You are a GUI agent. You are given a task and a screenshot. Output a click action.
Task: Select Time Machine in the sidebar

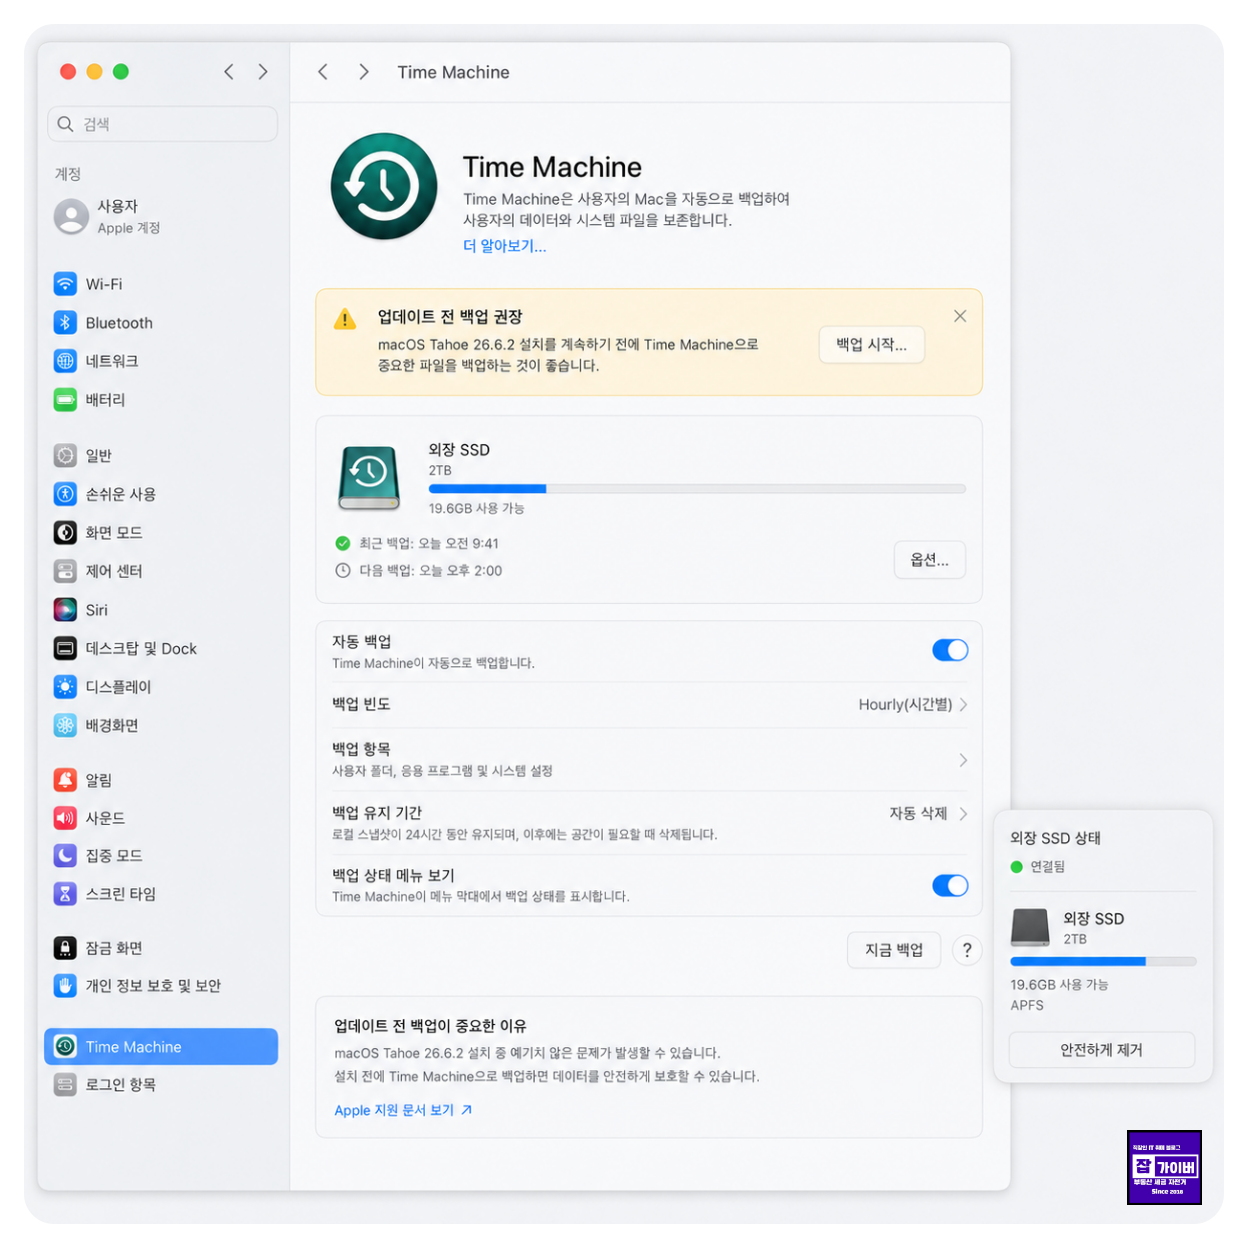pos(161,1046)
